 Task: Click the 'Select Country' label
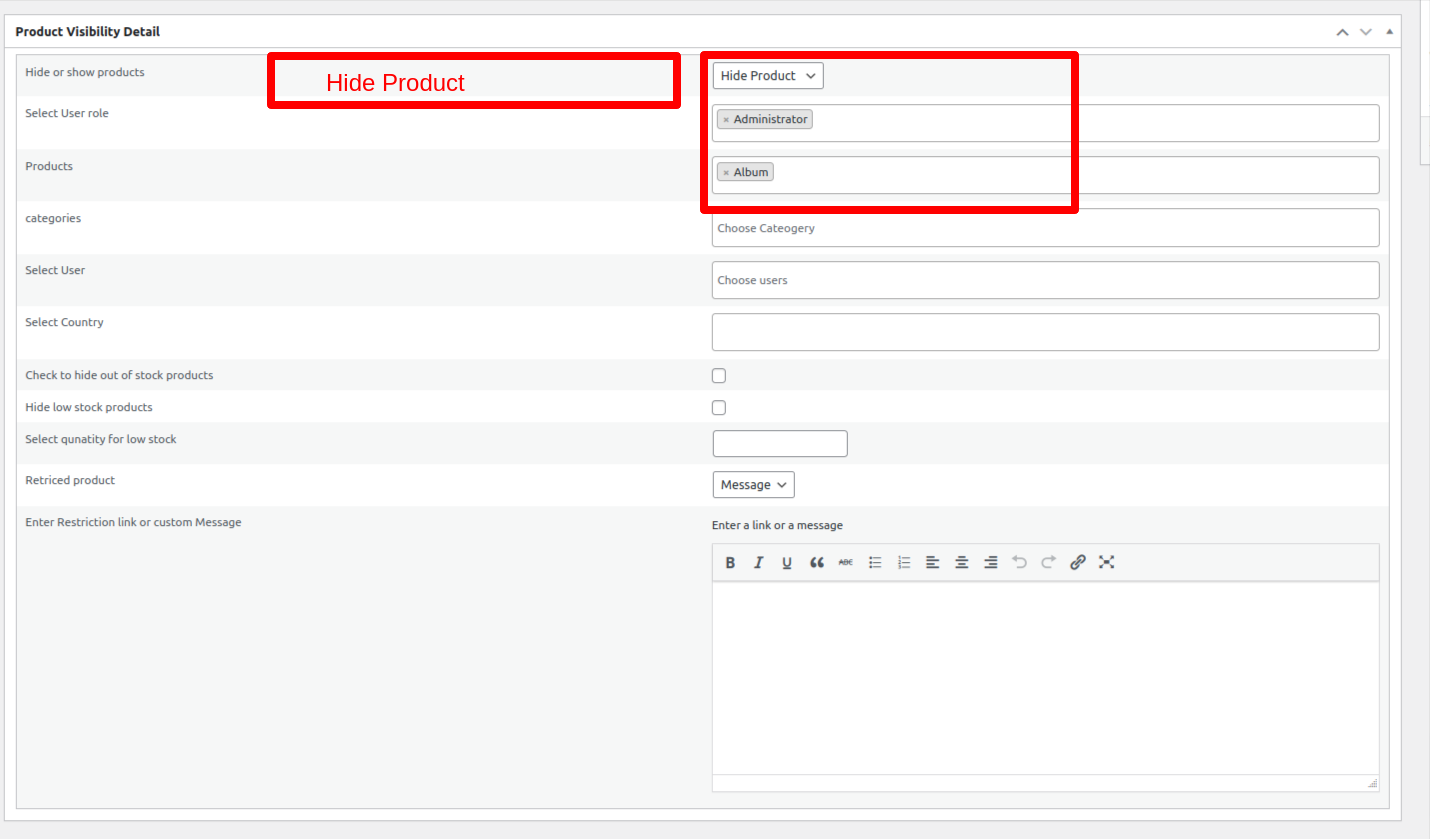pos(64,323)
